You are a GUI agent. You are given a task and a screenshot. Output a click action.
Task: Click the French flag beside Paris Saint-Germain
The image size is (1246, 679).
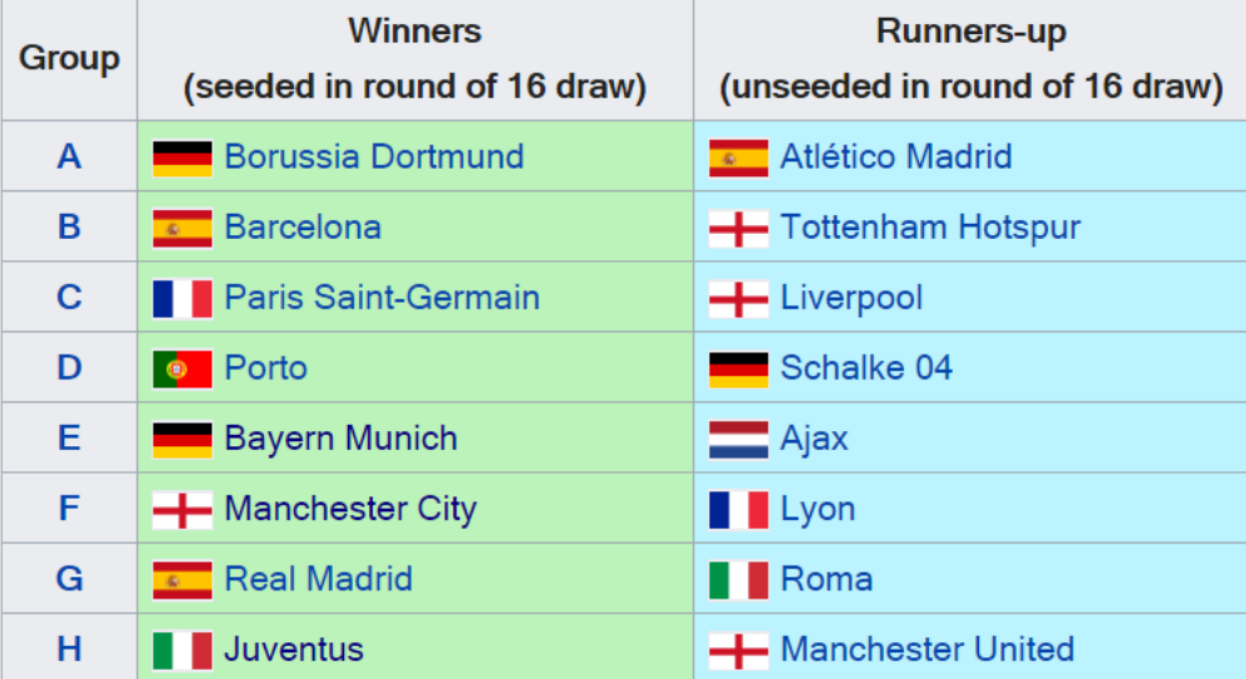[x=182, y=298]
